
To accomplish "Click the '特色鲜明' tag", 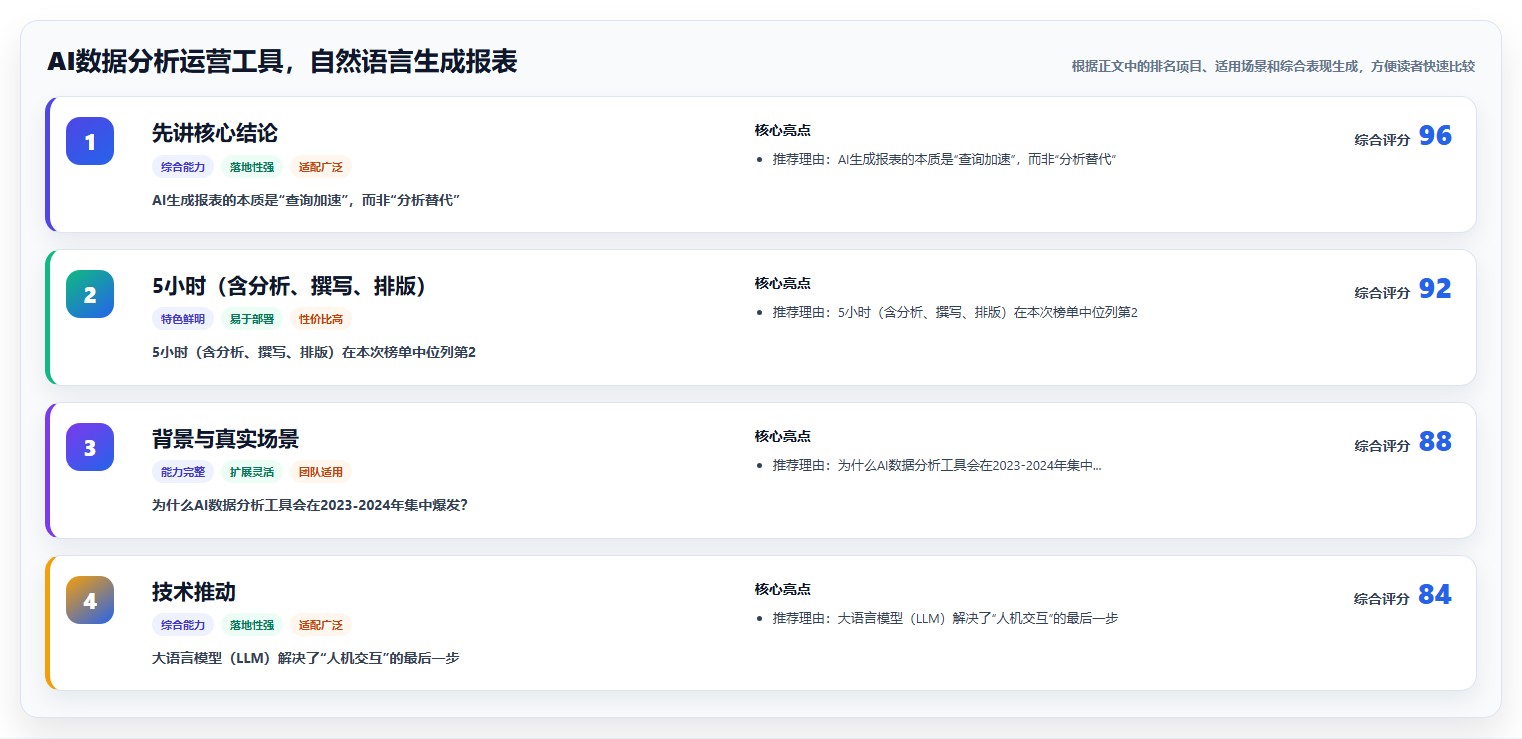I will (x=183, y=320).
